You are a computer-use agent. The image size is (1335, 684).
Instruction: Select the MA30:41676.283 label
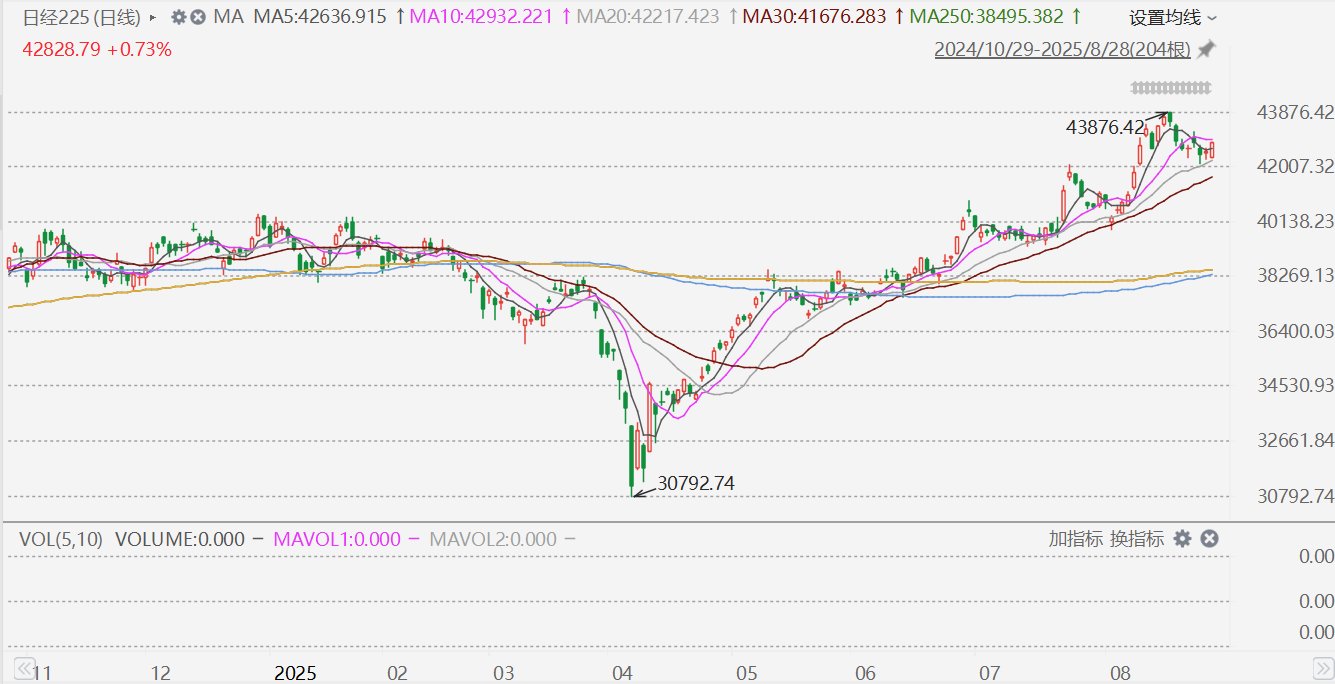(816, 17)
